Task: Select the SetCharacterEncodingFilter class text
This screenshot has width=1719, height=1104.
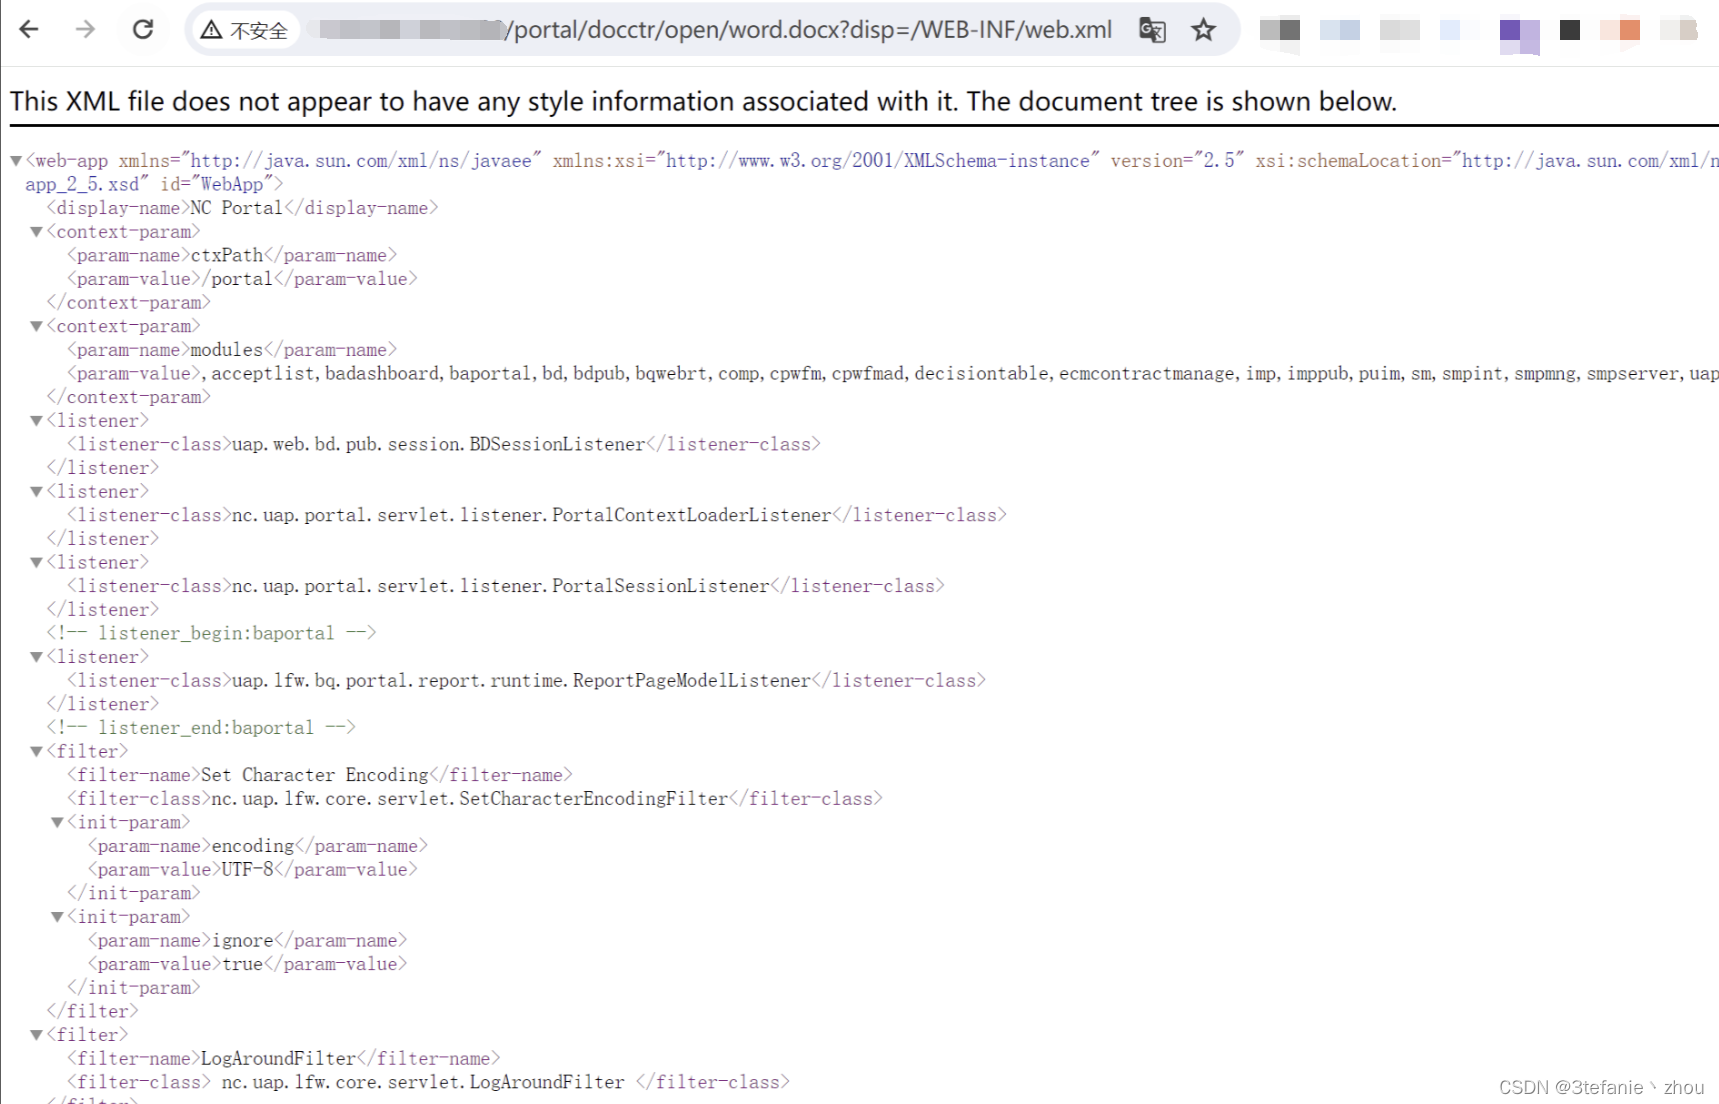Action: point(470,799)
